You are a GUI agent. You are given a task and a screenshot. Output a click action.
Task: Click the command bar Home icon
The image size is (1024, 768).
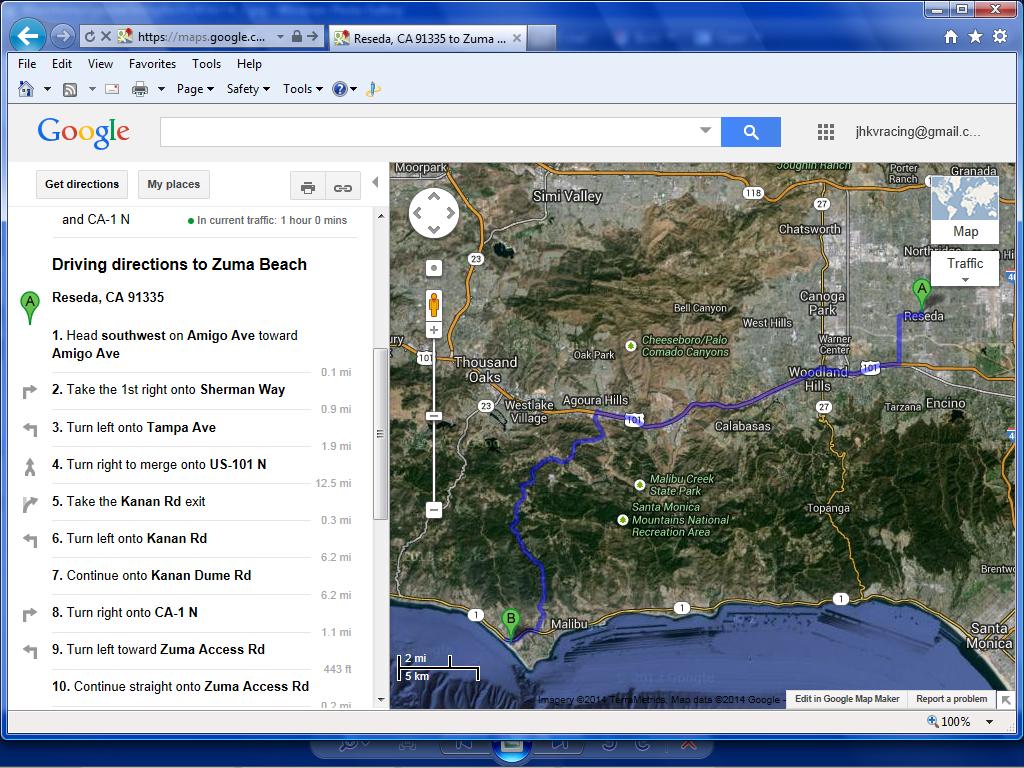(26, 89)
